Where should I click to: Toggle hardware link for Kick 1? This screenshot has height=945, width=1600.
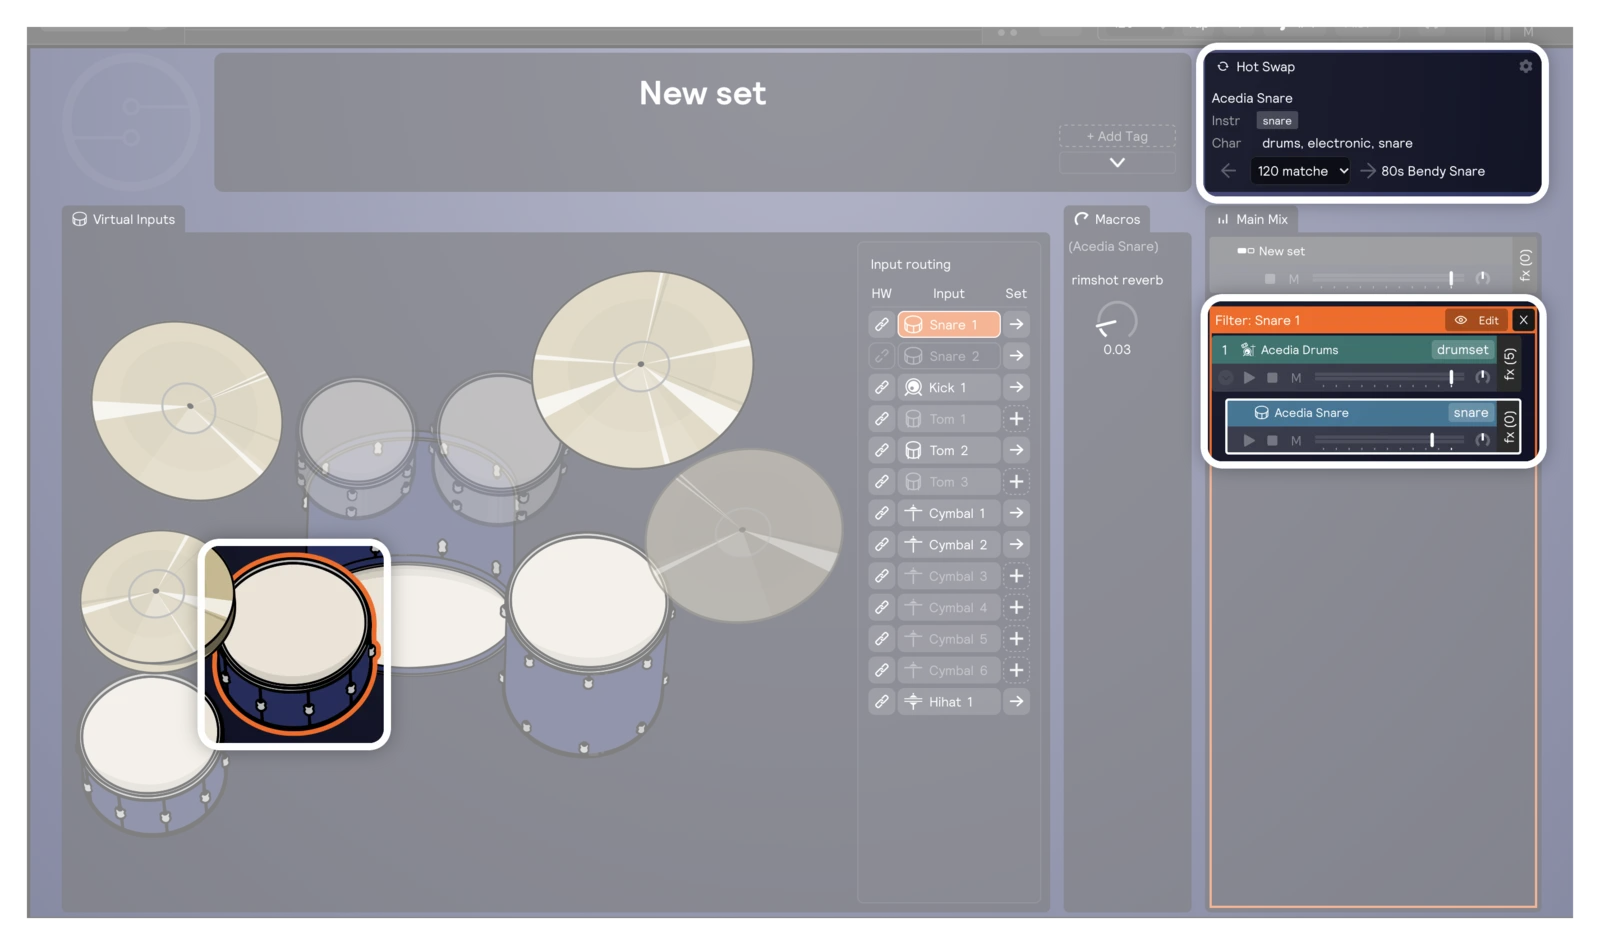coord(881,387)
